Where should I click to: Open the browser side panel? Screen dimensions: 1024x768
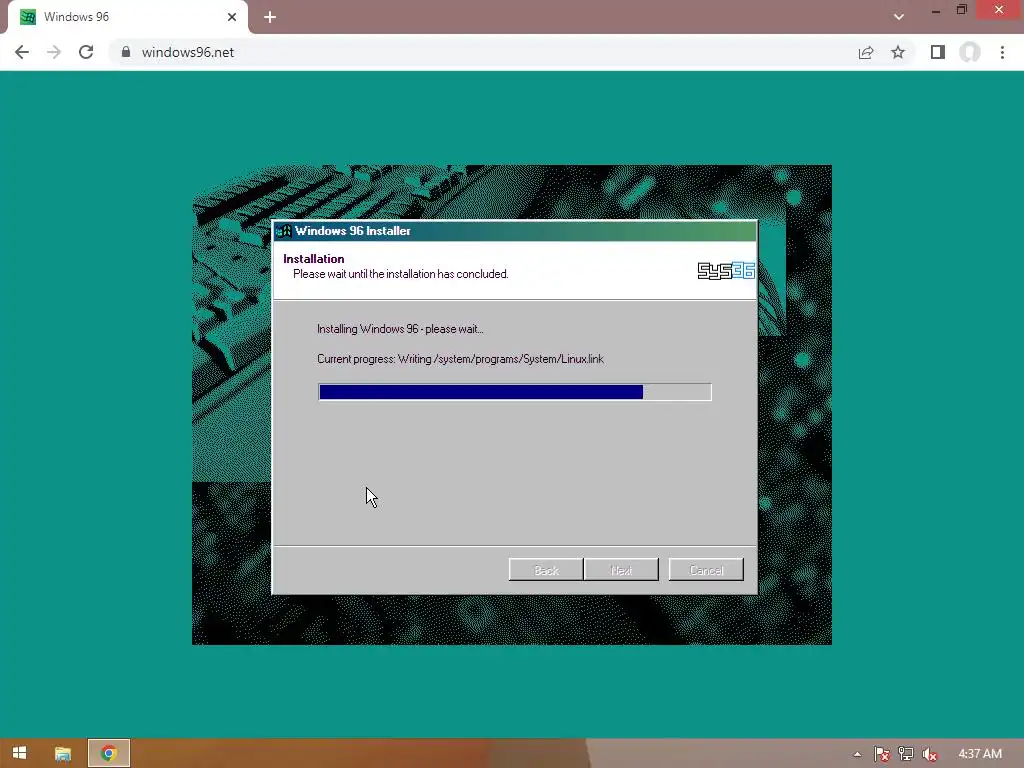(x=938, y=52)
